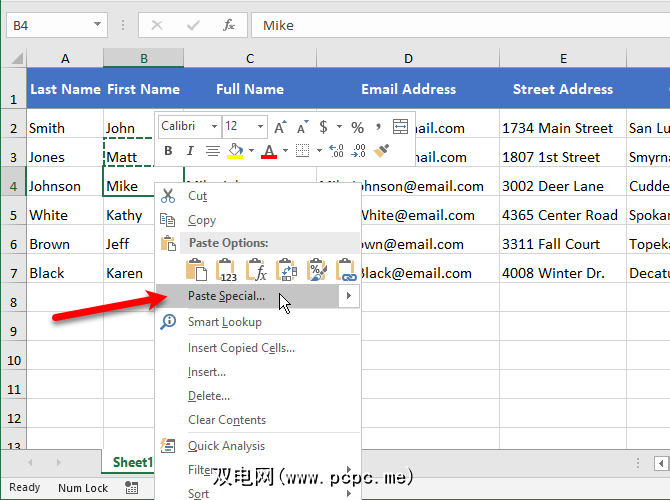This screenshot has width=670, height=500.
Task: Choose Cut from context menu
Action: tap(258, 196)
